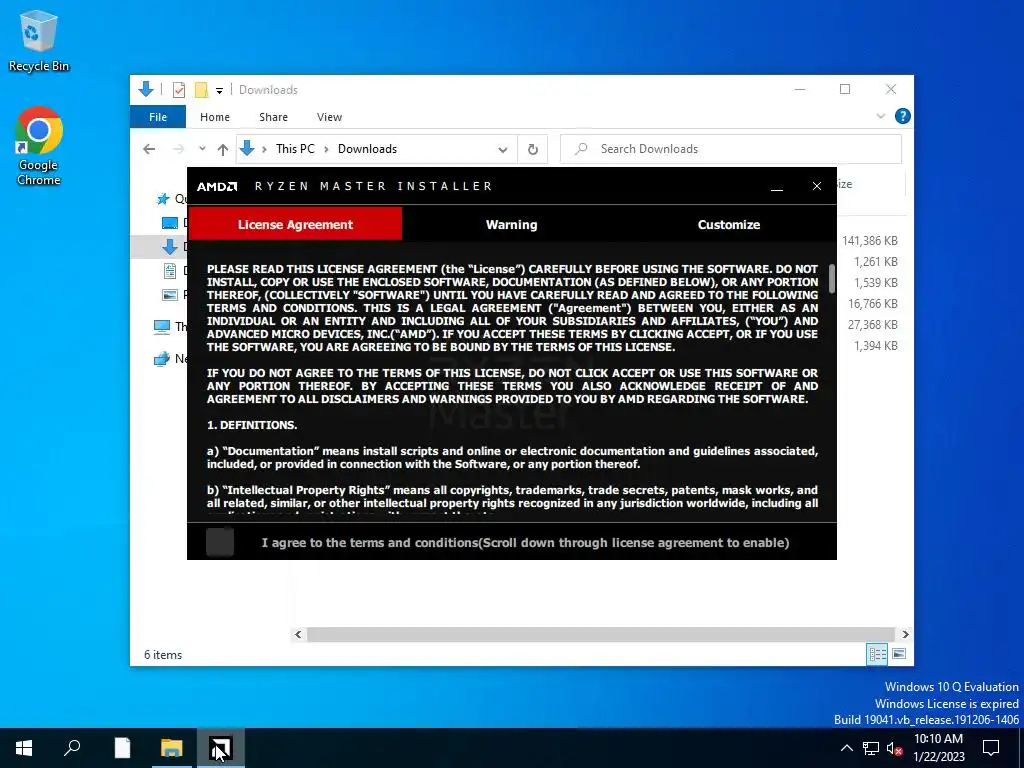The height and width of the screenshot is (768, 1024).
Task: Click the scroll left arrow in Downloads
Action: click(x=298, y=634)
